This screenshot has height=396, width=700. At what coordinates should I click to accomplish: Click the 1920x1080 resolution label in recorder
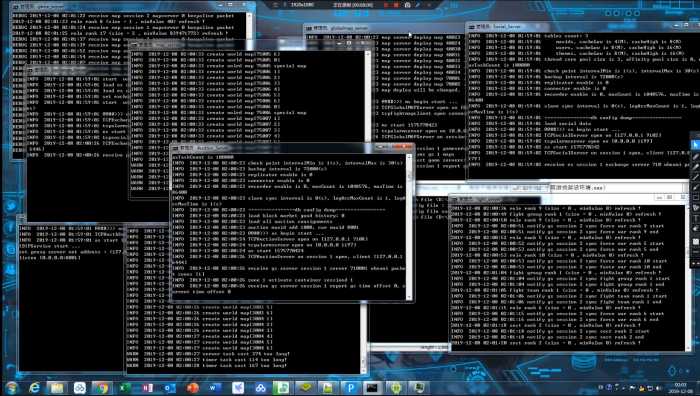302,5
